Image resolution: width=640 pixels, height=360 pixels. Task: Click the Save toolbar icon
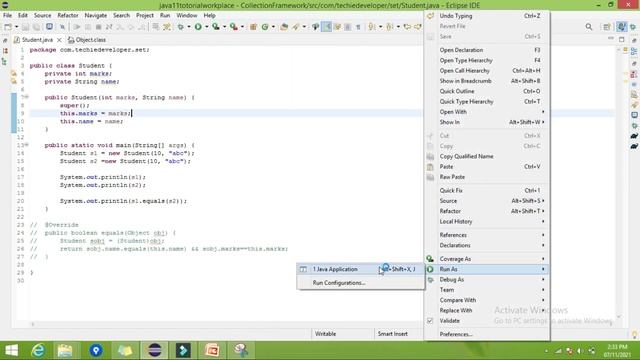pyautogui.click(x=25, y=27)
